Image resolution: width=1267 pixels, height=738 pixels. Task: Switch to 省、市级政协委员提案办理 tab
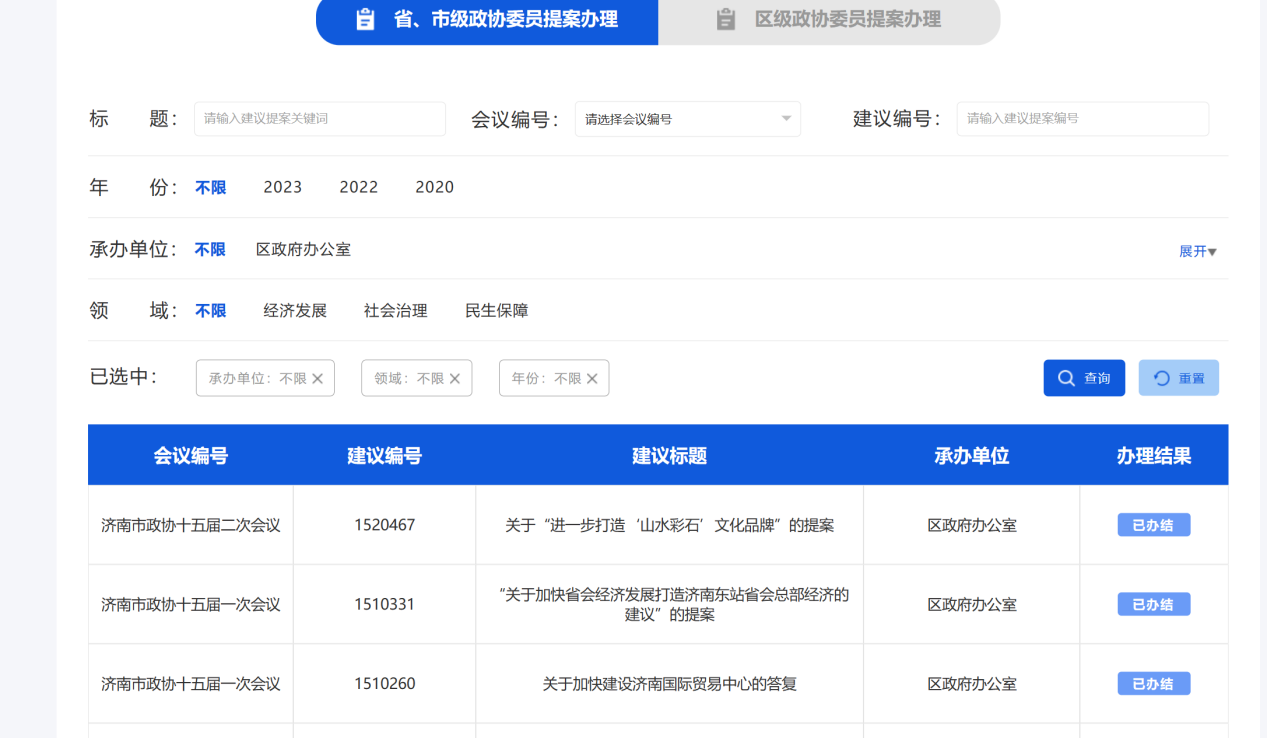click(487, 20)
